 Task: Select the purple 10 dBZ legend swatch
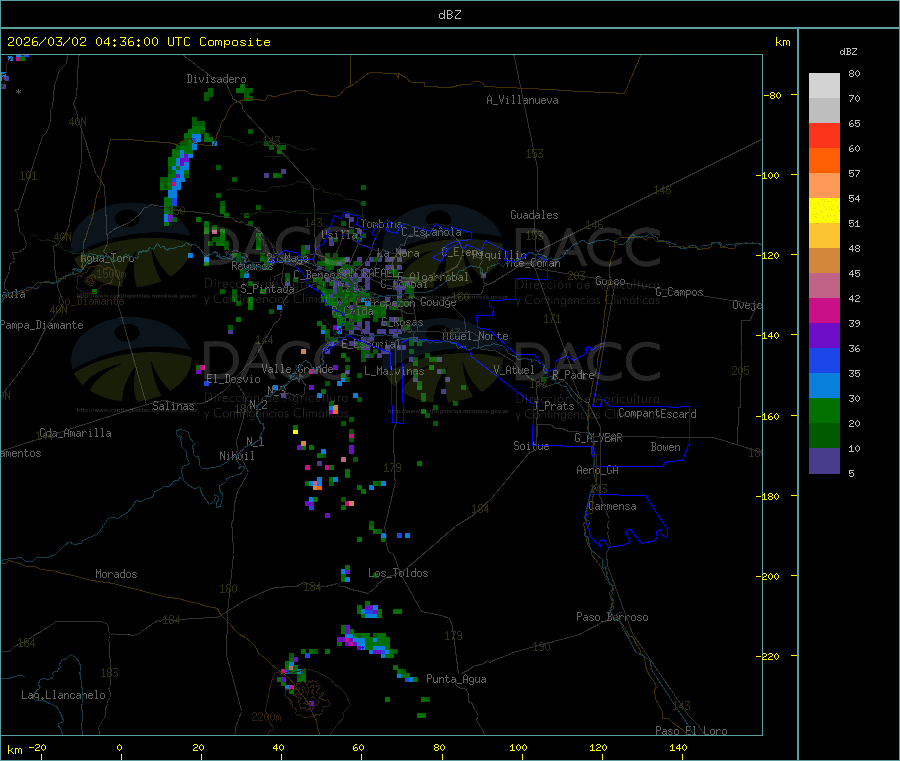tap(824, 461)
